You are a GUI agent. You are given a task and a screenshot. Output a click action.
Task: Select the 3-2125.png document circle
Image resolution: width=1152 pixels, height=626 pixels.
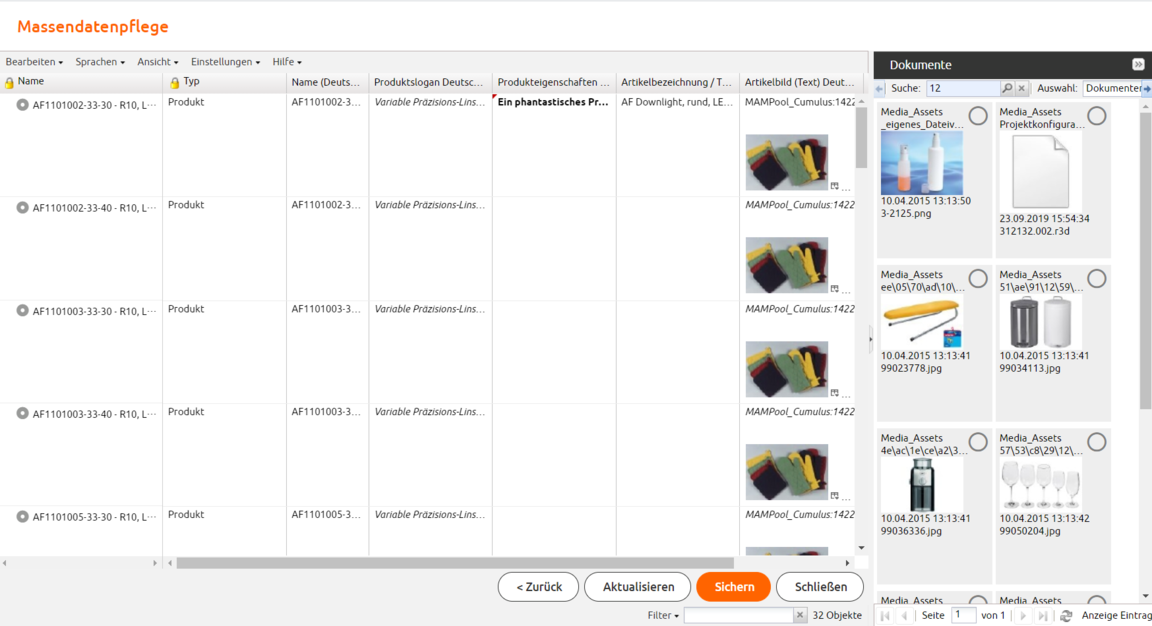pyautogui.click(x=978, y=115)
